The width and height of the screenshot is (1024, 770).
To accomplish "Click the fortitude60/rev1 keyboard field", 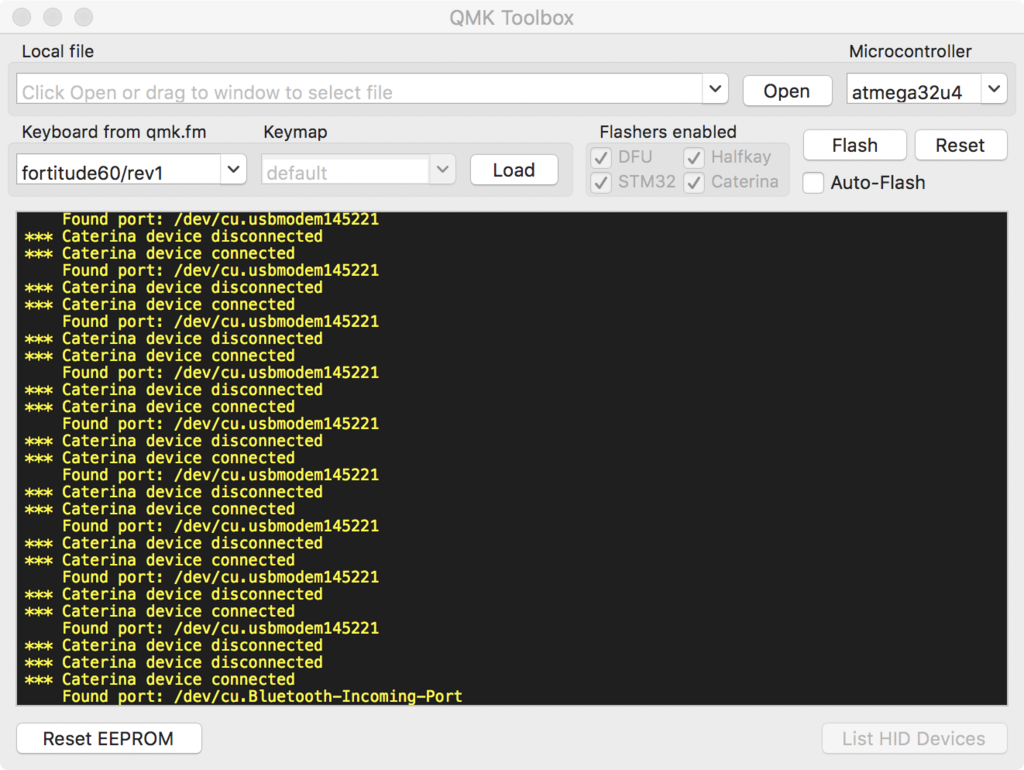I will click(x=119, y=170).
